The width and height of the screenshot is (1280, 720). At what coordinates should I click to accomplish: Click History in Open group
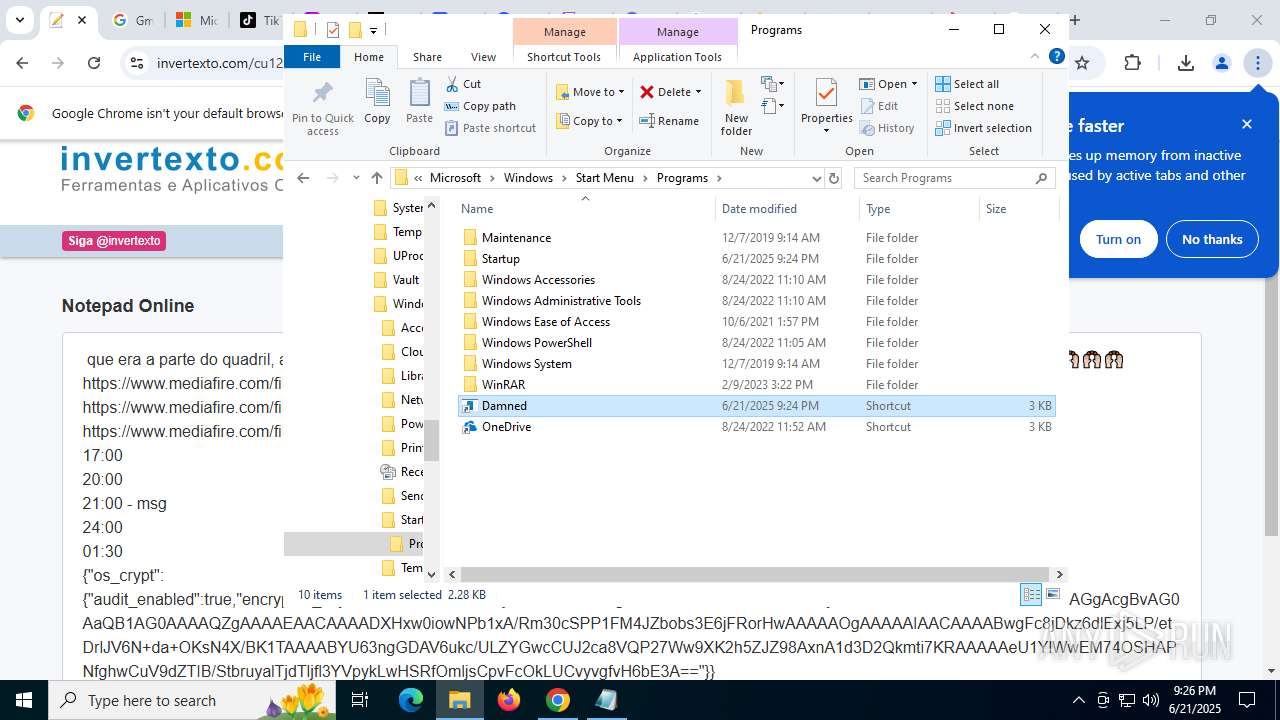tap(886, 128)
